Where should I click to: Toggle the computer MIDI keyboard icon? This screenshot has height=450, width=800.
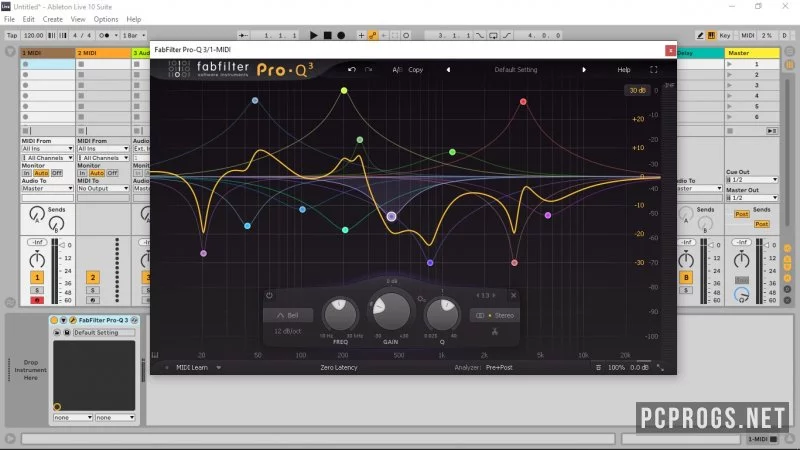711,35
